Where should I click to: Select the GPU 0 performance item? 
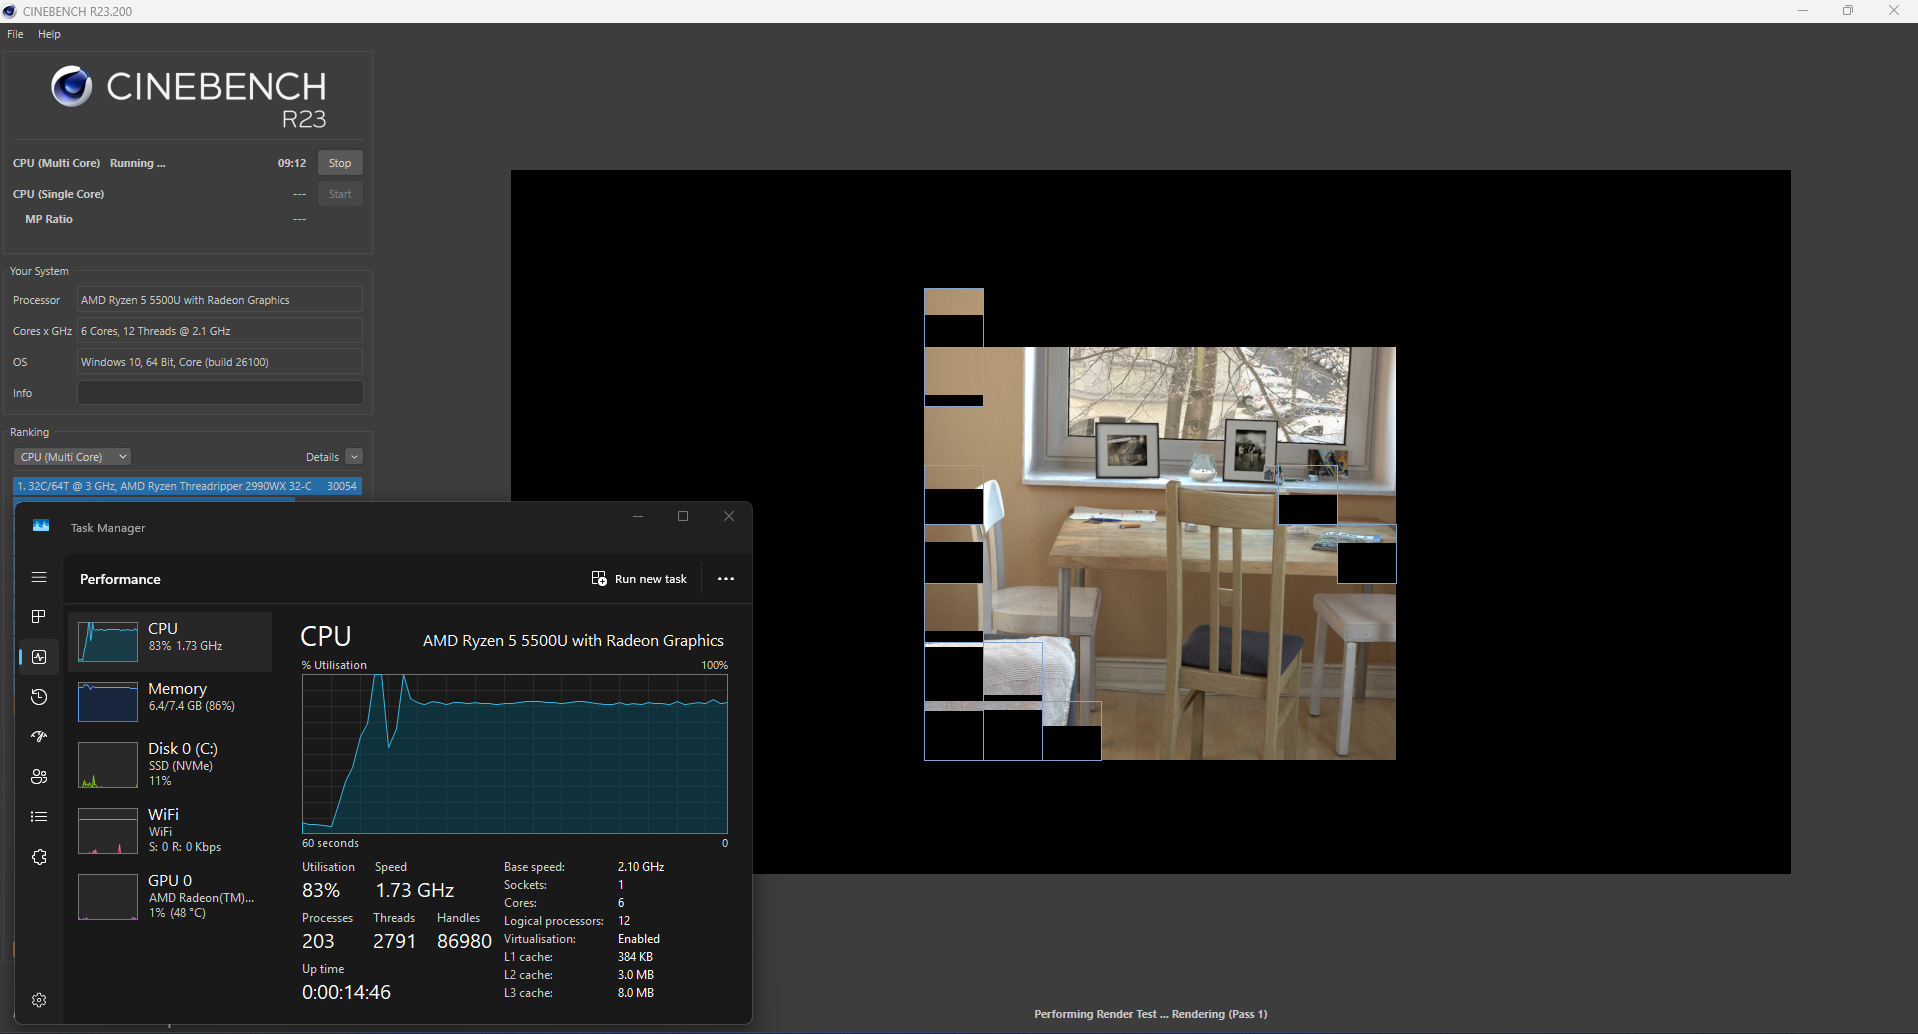[x=170, y=896]
